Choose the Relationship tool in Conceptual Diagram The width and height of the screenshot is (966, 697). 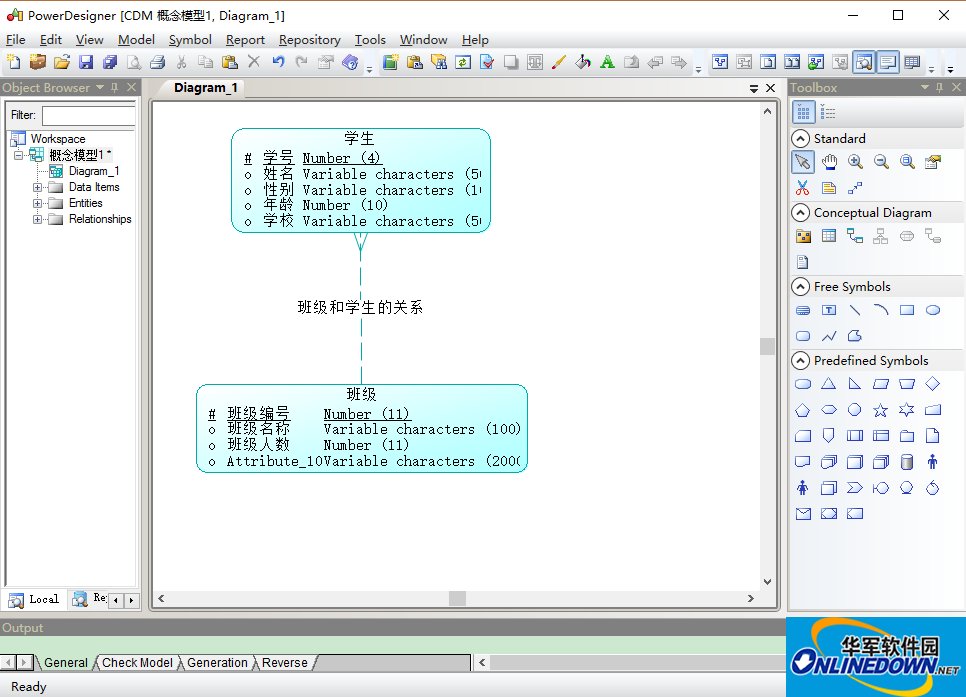855,236
